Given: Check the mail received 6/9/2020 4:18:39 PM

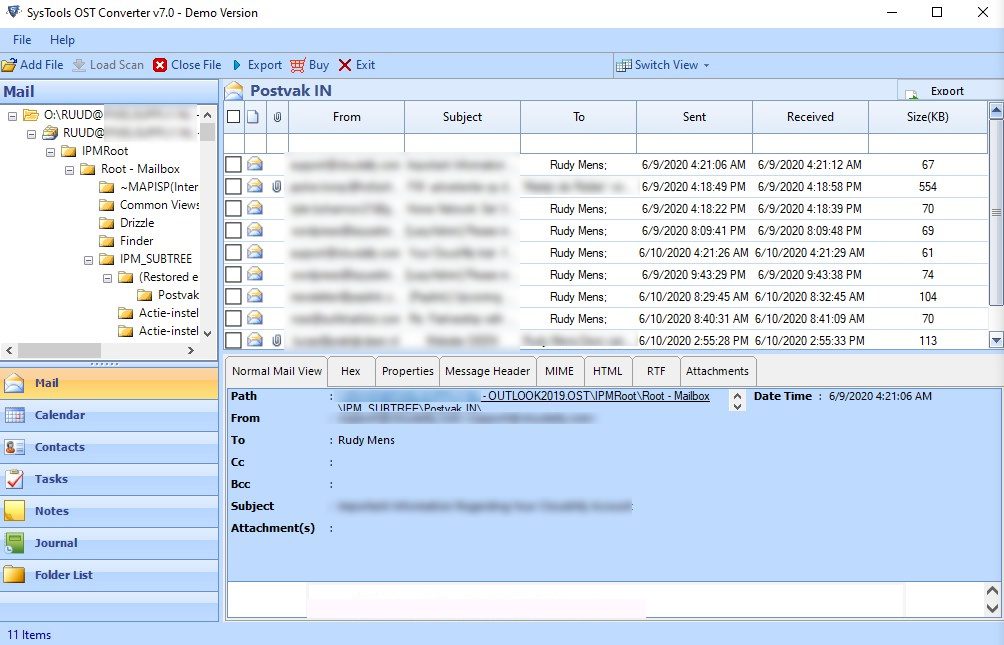Looking at the screenshot, I should (x=234, y=209).
